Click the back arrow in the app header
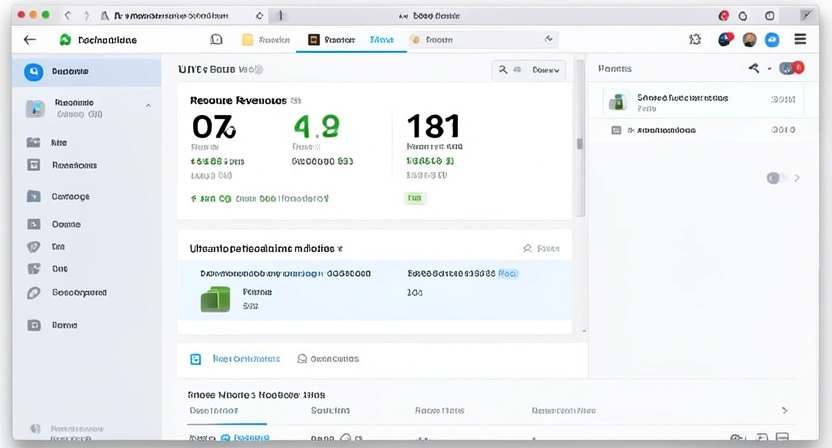 29,39
